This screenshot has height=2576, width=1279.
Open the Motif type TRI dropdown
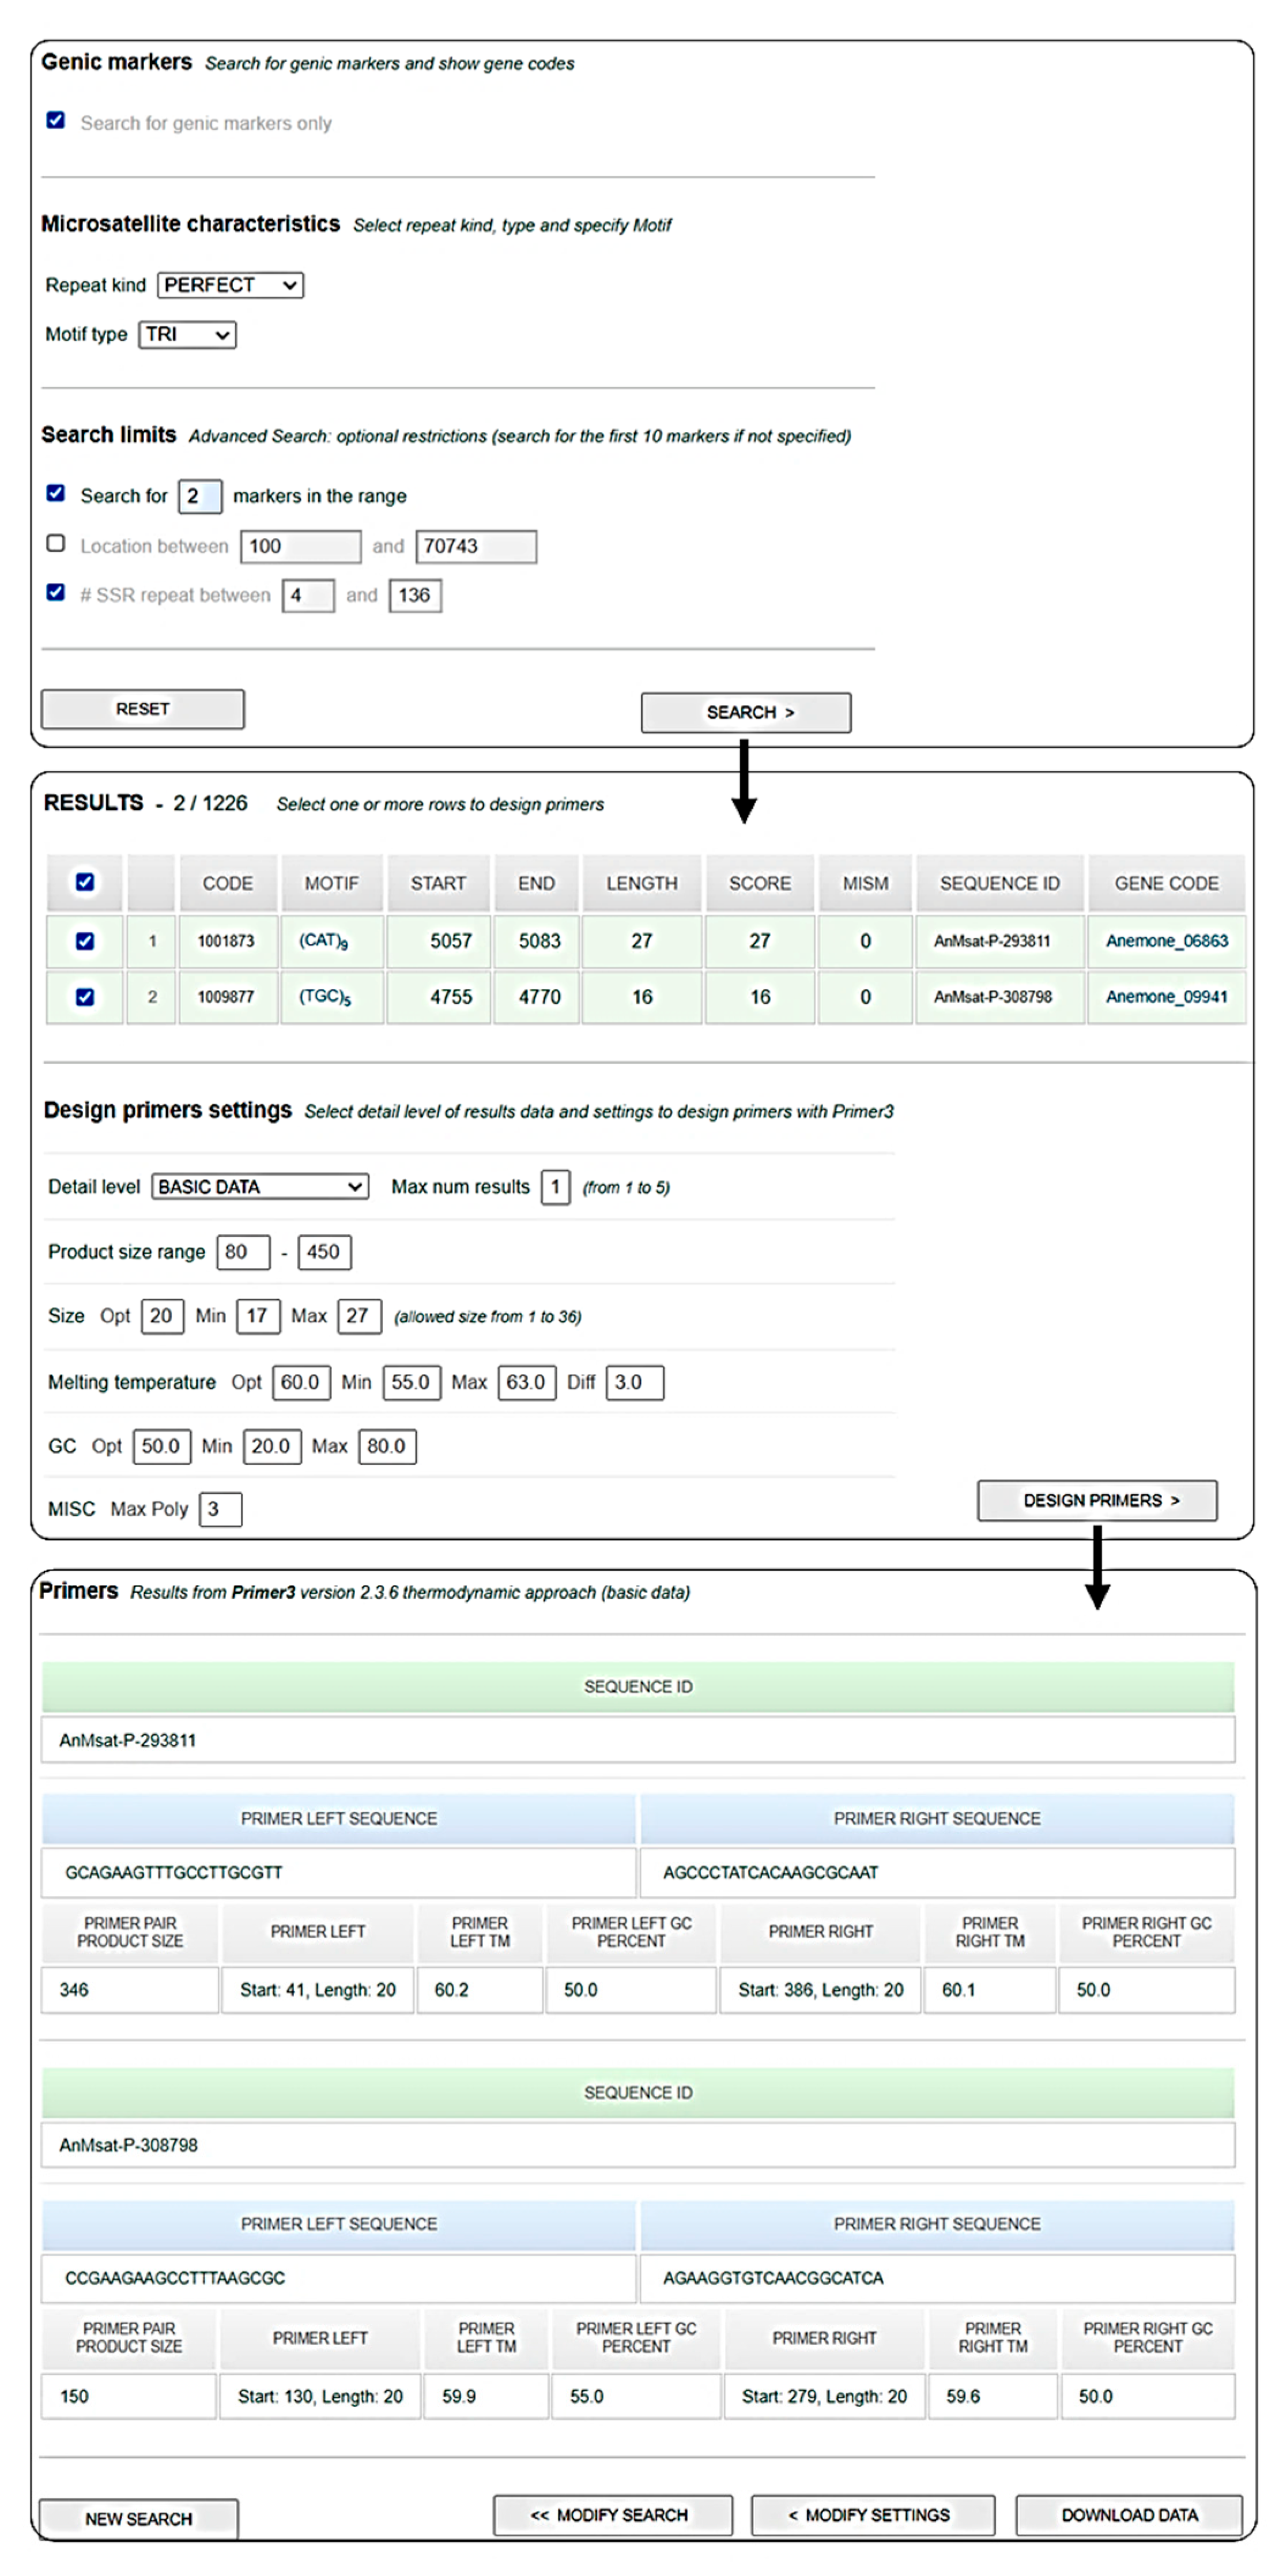187,334
